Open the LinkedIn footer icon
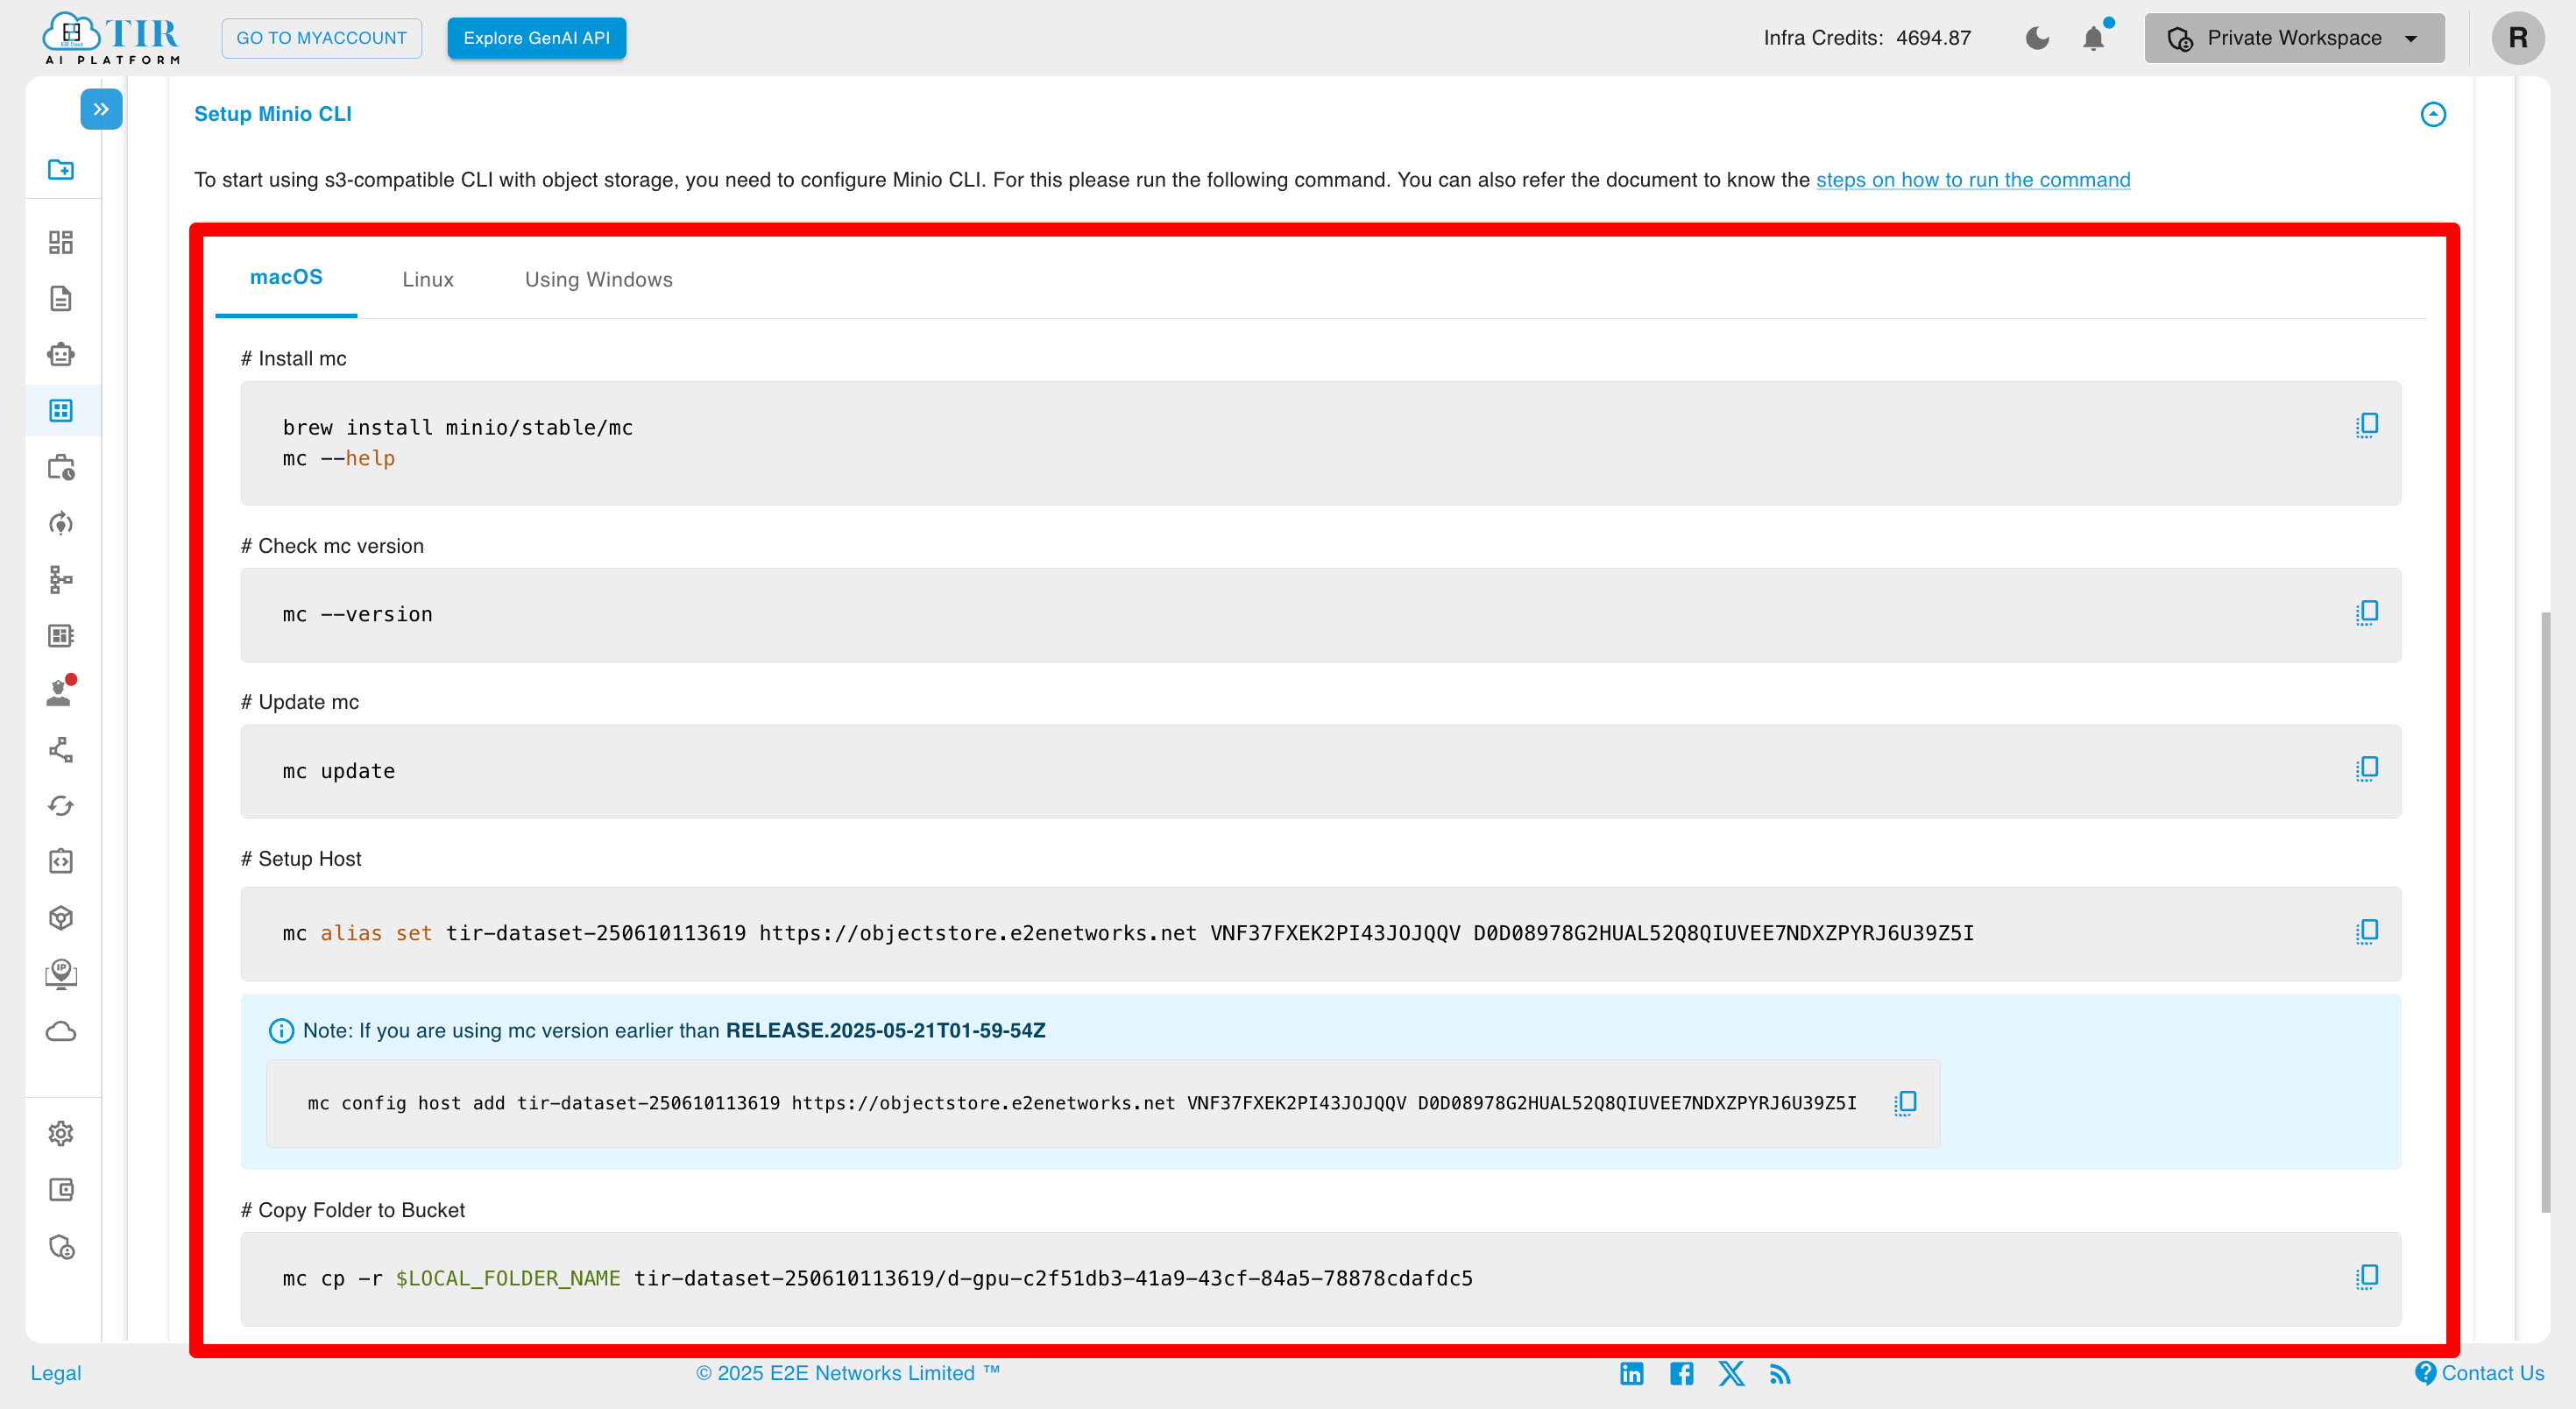This screenshot has width=2576, height=1409. [x=1631, y=1373]
